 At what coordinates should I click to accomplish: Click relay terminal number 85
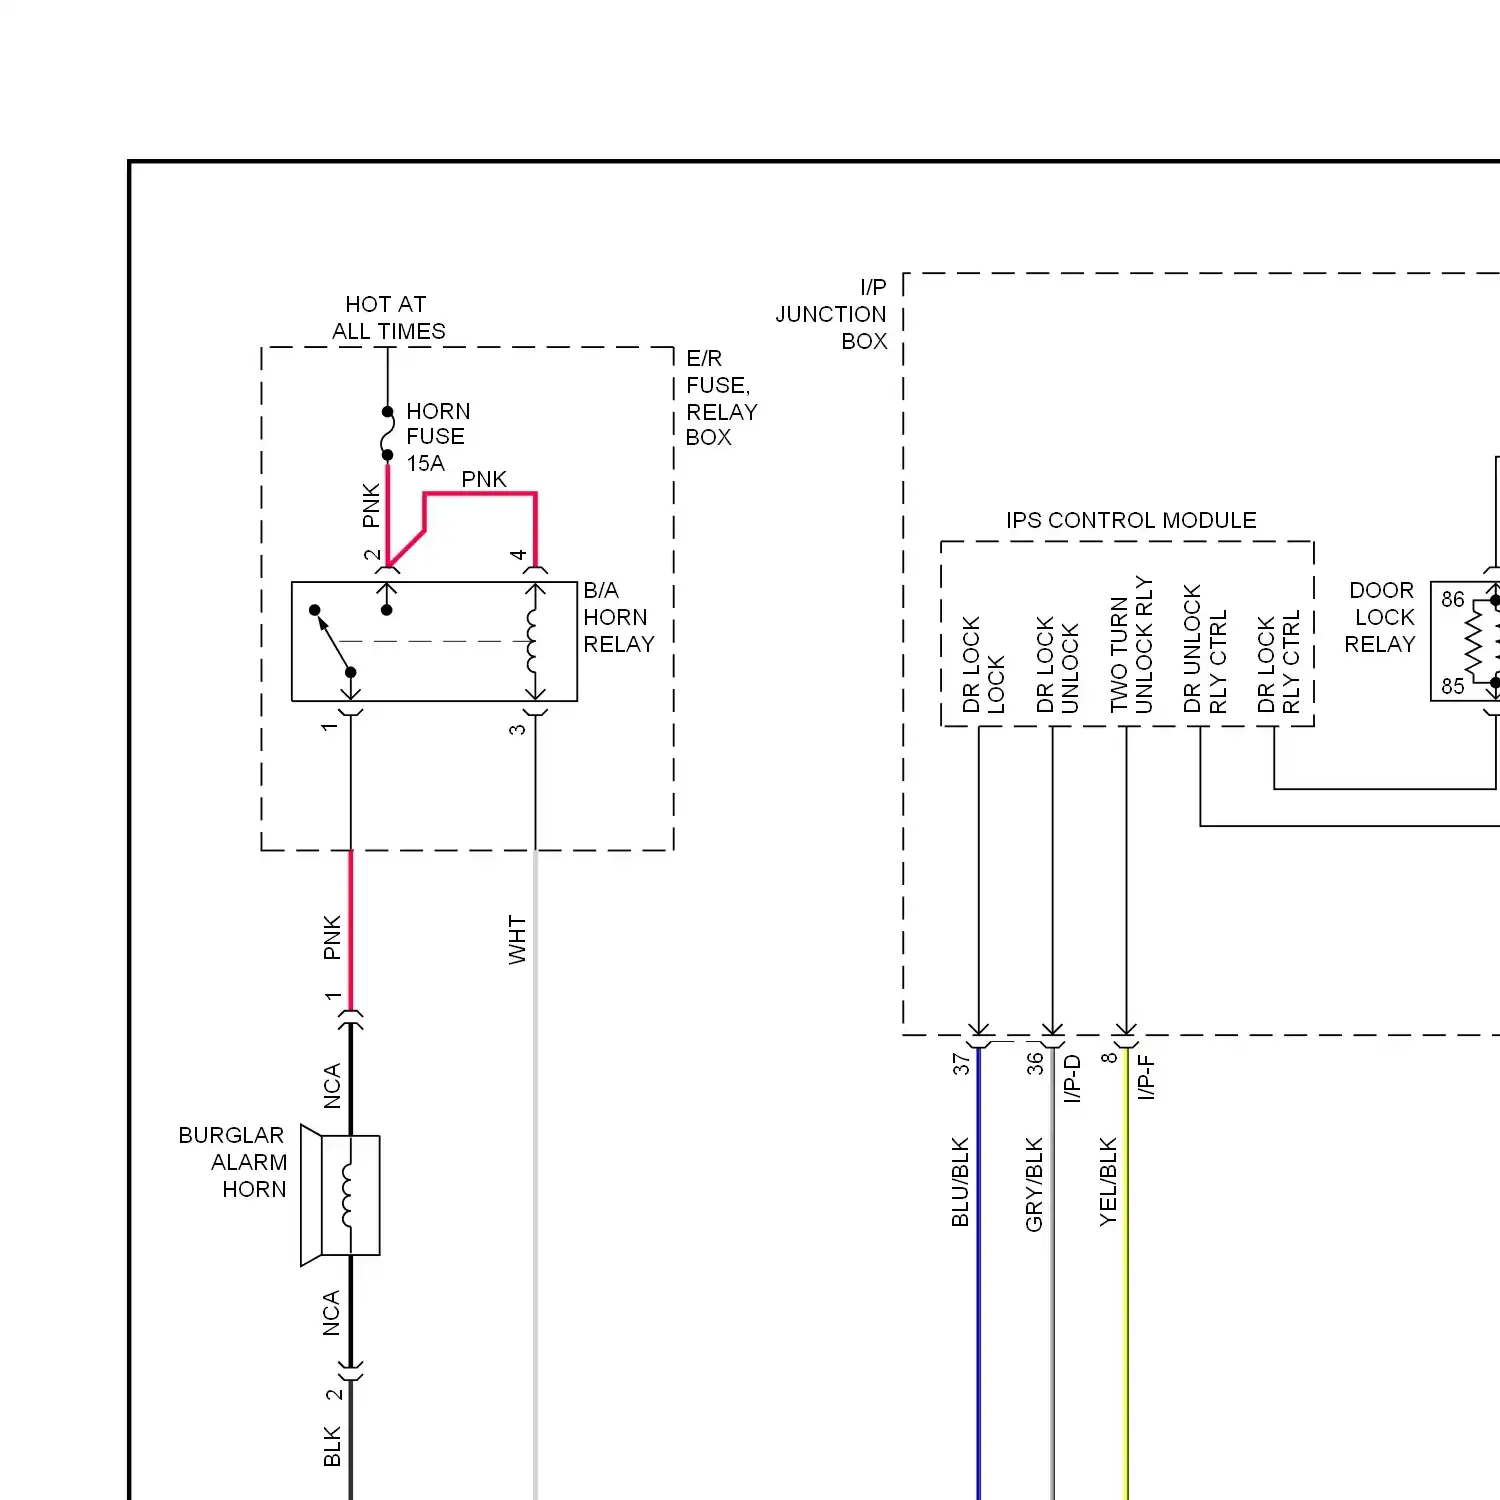click(x=1452, y=686)
